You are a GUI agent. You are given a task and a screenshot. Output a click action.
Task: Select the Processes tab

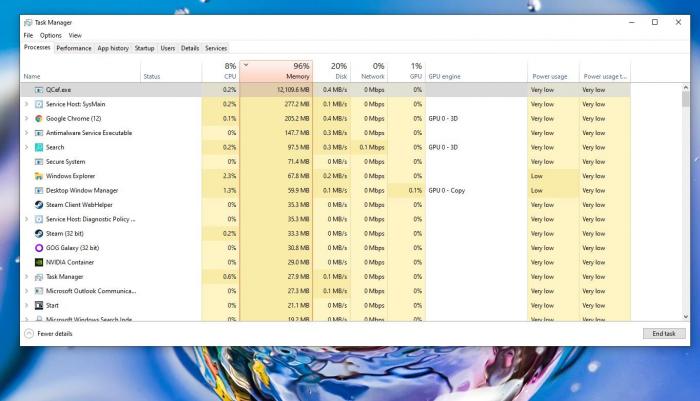[37, 47]
